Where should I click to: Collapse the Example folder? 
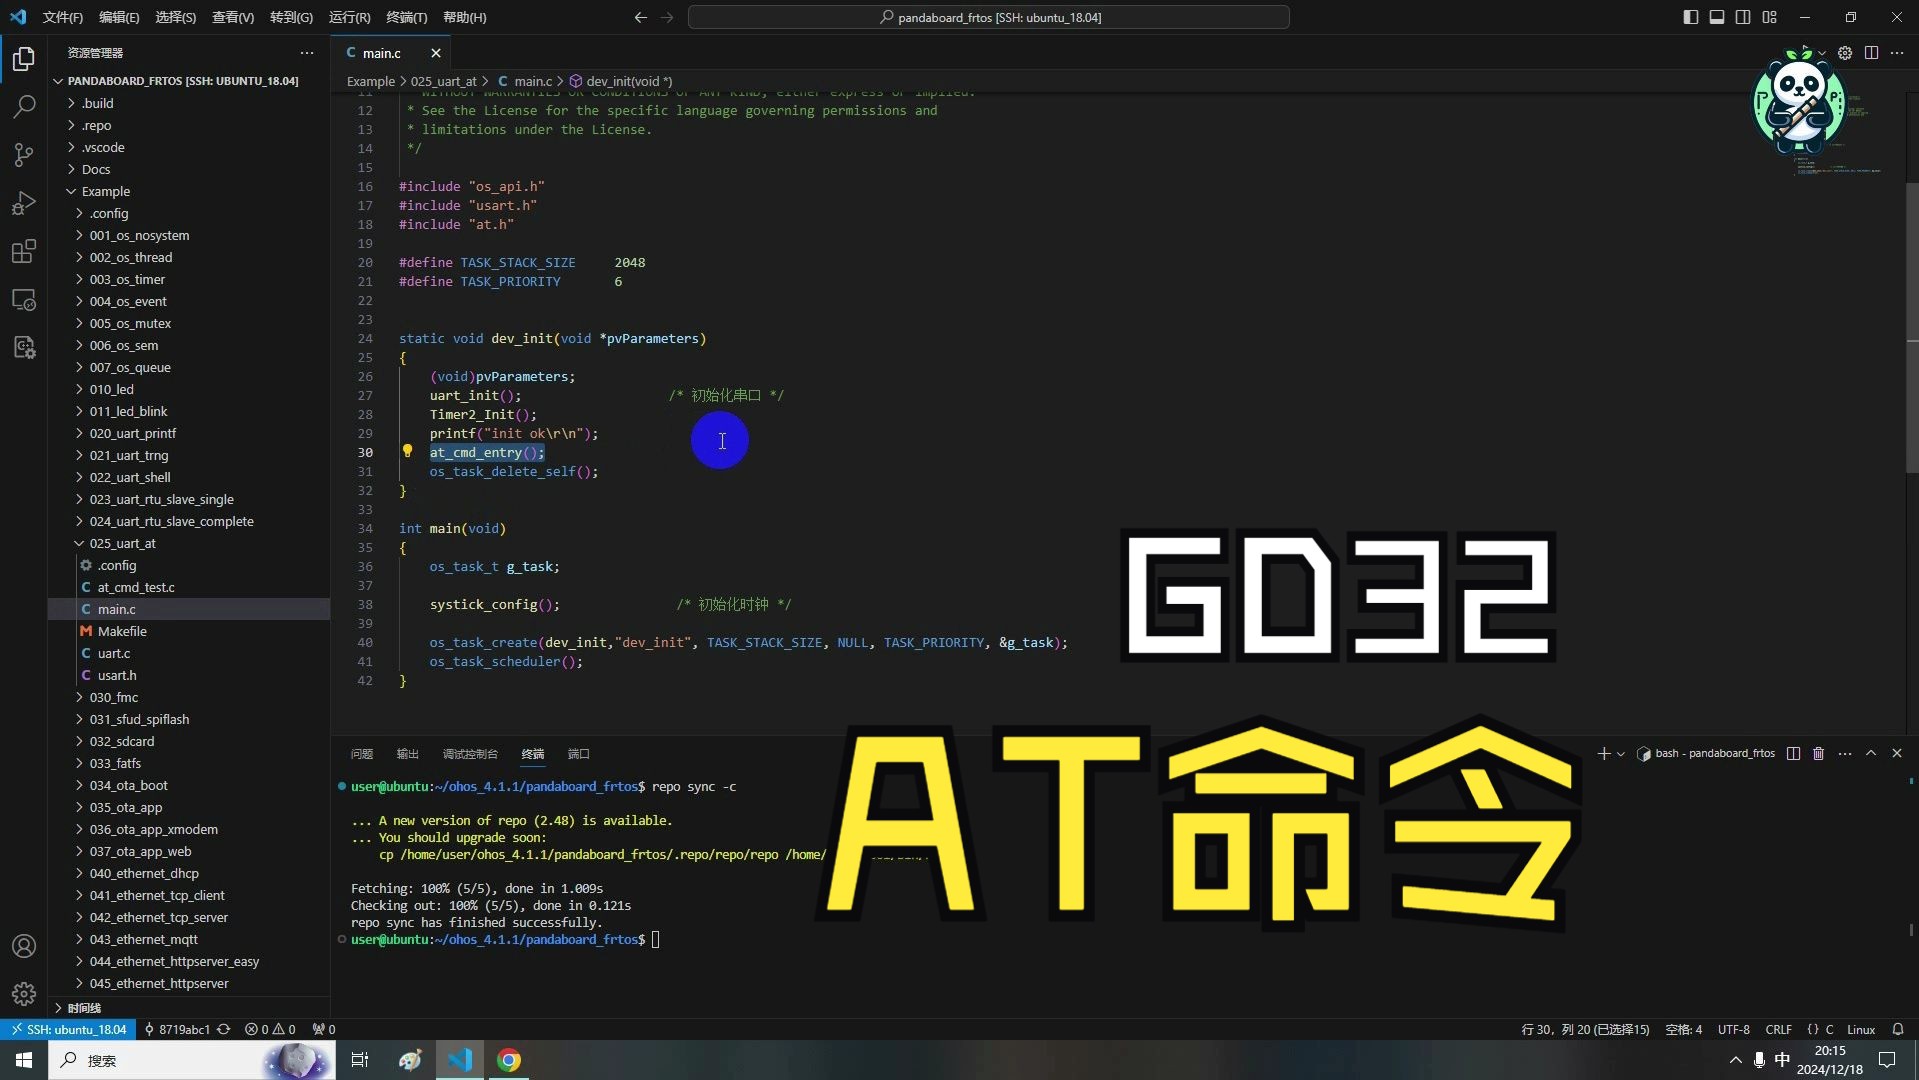189,191
